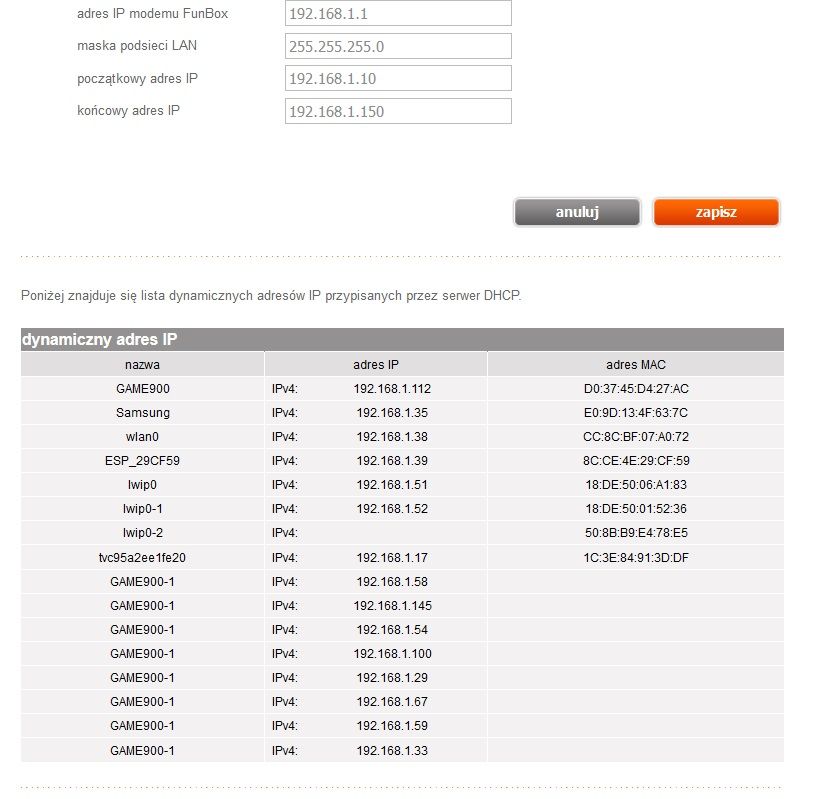Click the LAN subnet mask input field
This screenshot has height=799, width=821.
[398, 46]
